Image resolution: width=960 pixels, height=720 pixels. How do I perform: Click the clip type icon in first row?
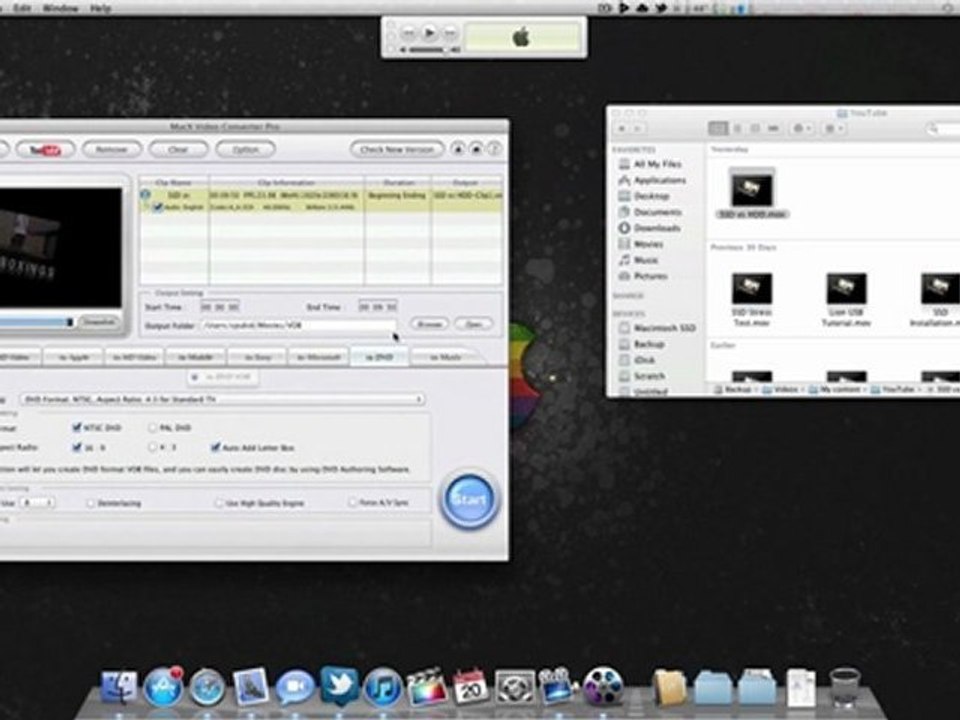coord(145,195)
